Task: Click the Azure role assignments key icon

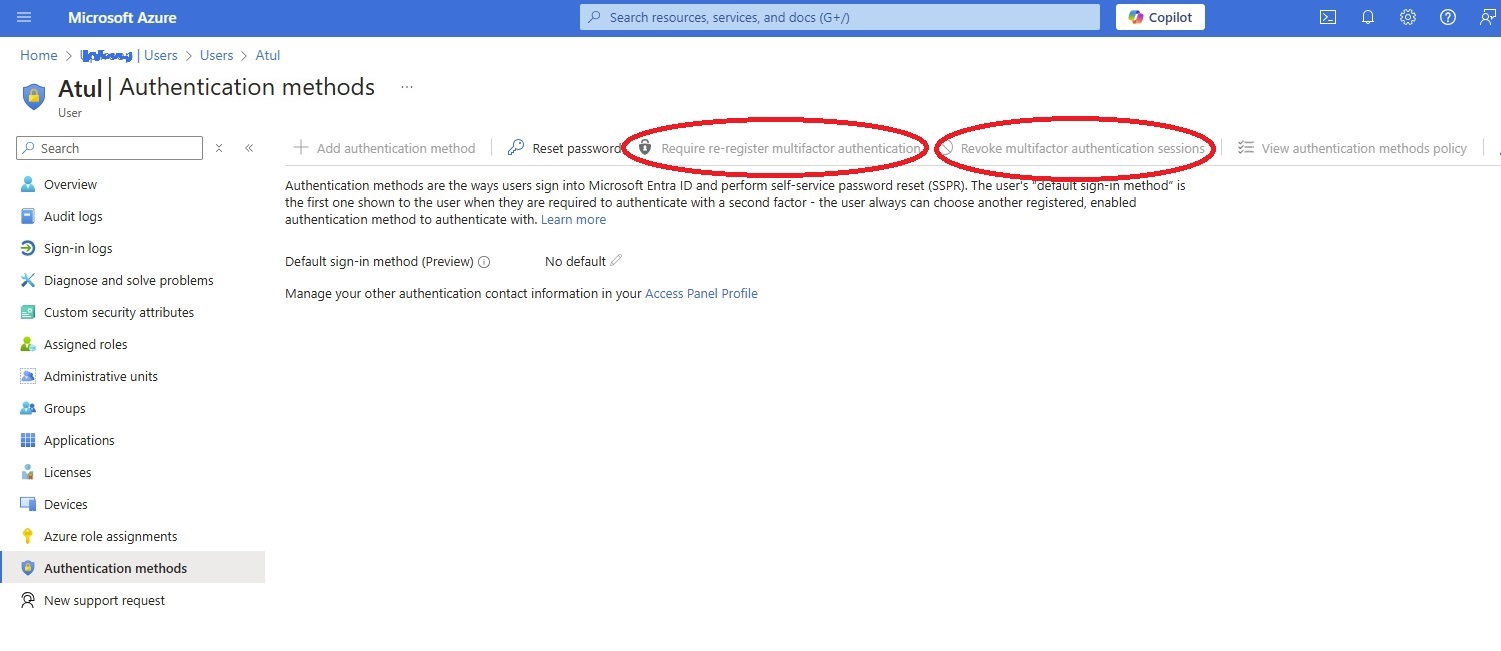Action: point(28,536)
